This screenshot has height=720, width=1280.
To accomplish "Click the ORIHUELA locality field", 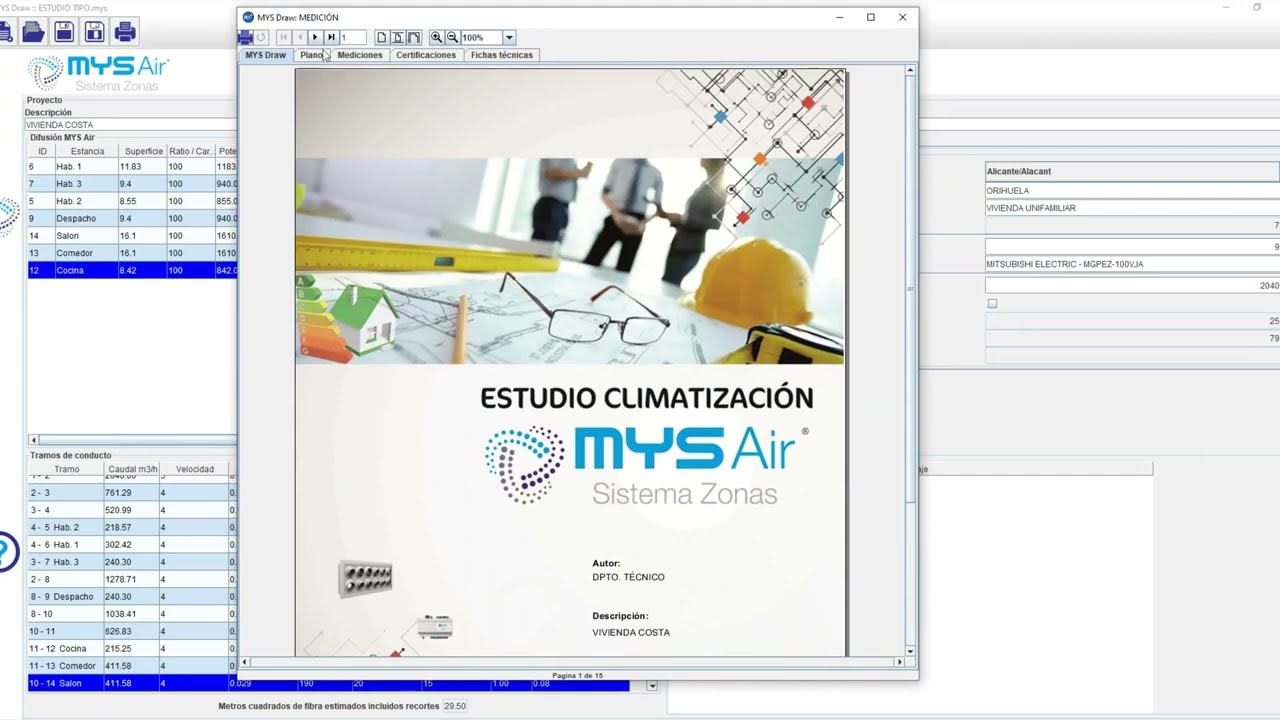I will click(x=1132, y=190).
